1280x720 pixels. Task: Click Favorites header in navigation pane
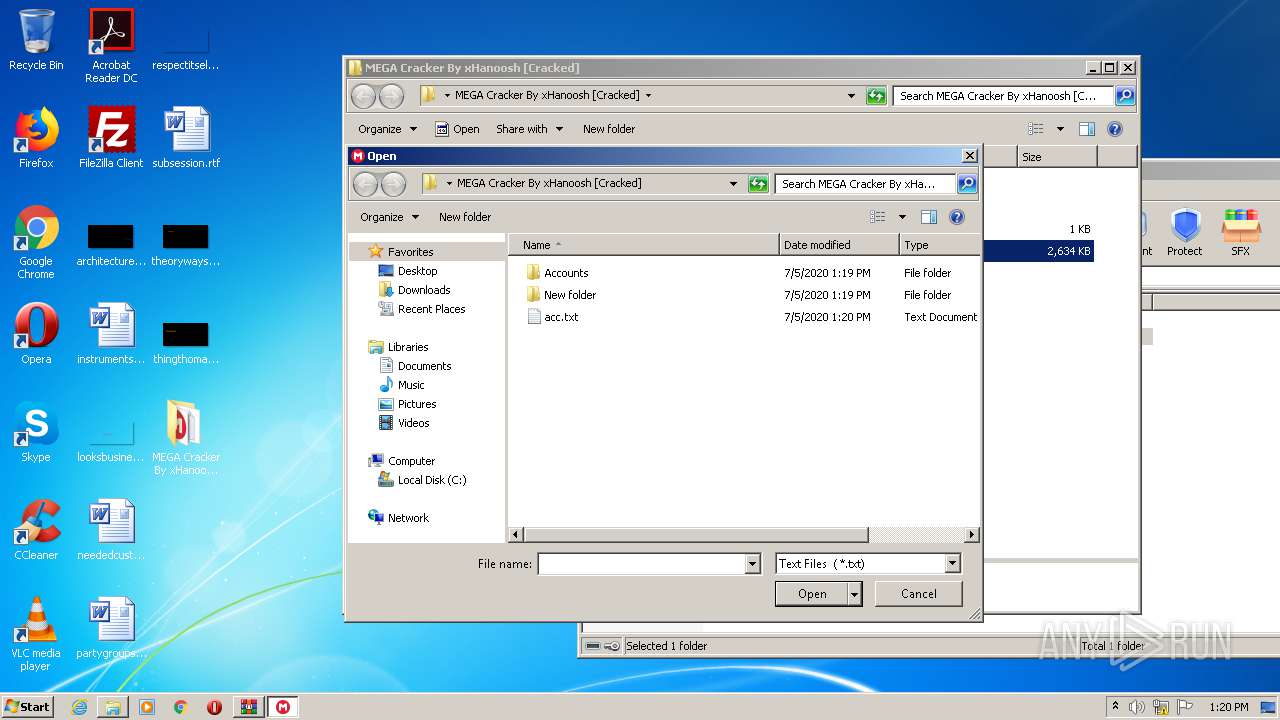(x=400, y=252)
